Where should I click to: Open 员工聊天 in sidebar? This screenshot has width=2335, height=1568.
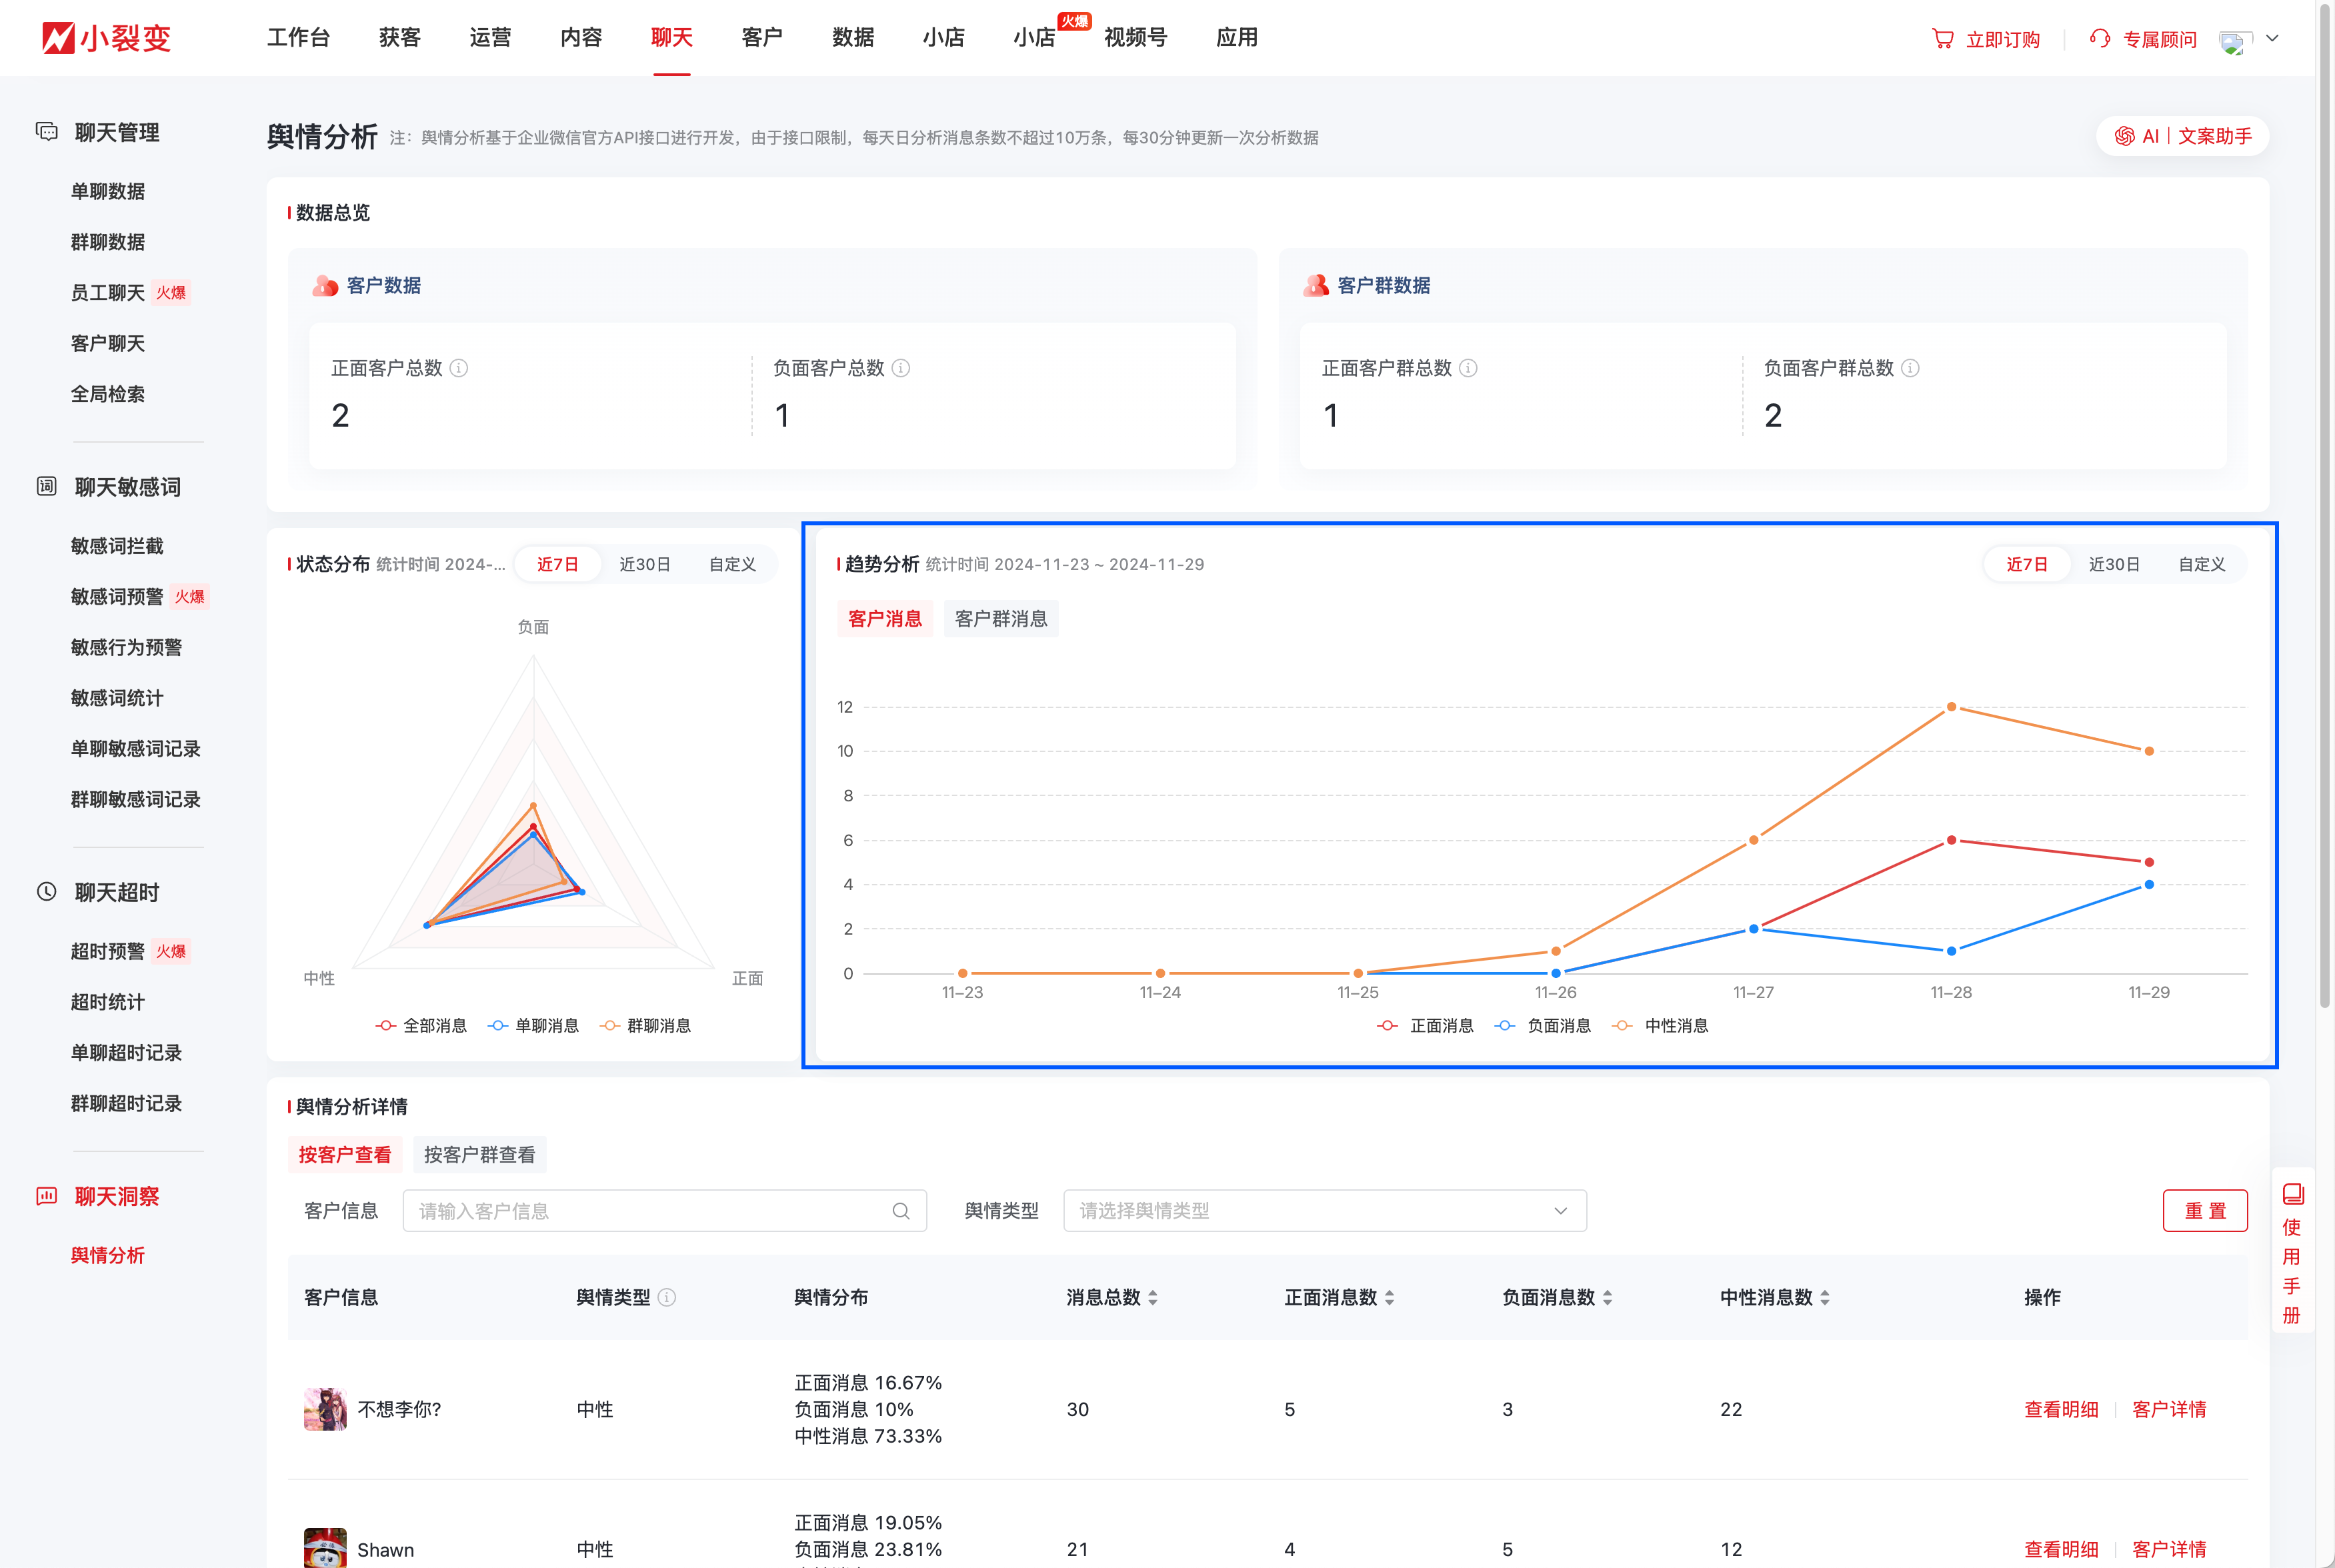tap(108, 292)
